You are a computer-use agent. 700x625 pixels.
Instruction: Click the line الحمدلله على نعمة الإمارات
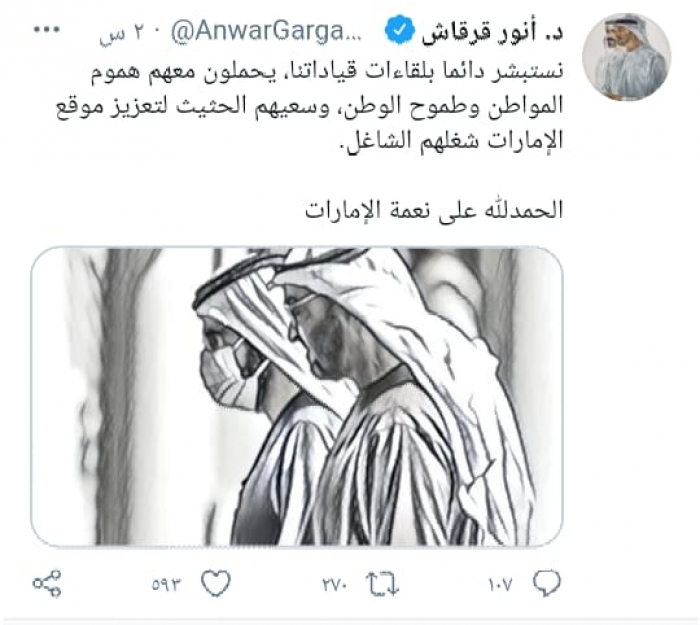434,210
